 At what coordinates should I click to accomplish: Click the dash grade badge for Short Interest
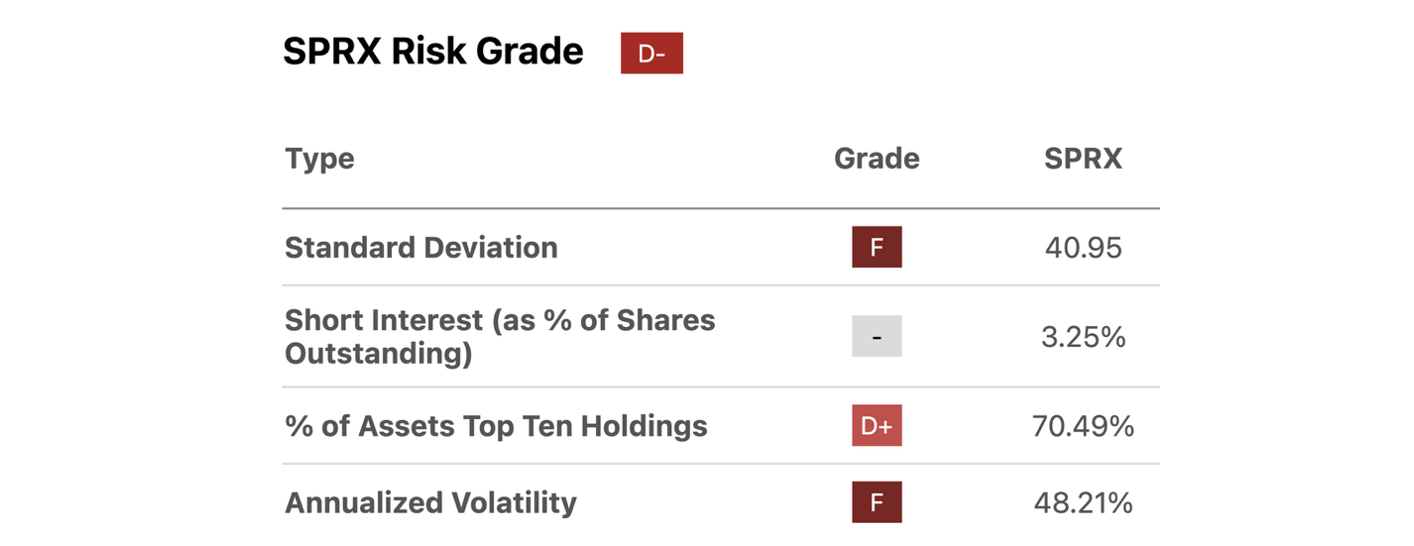coord(876,337)
